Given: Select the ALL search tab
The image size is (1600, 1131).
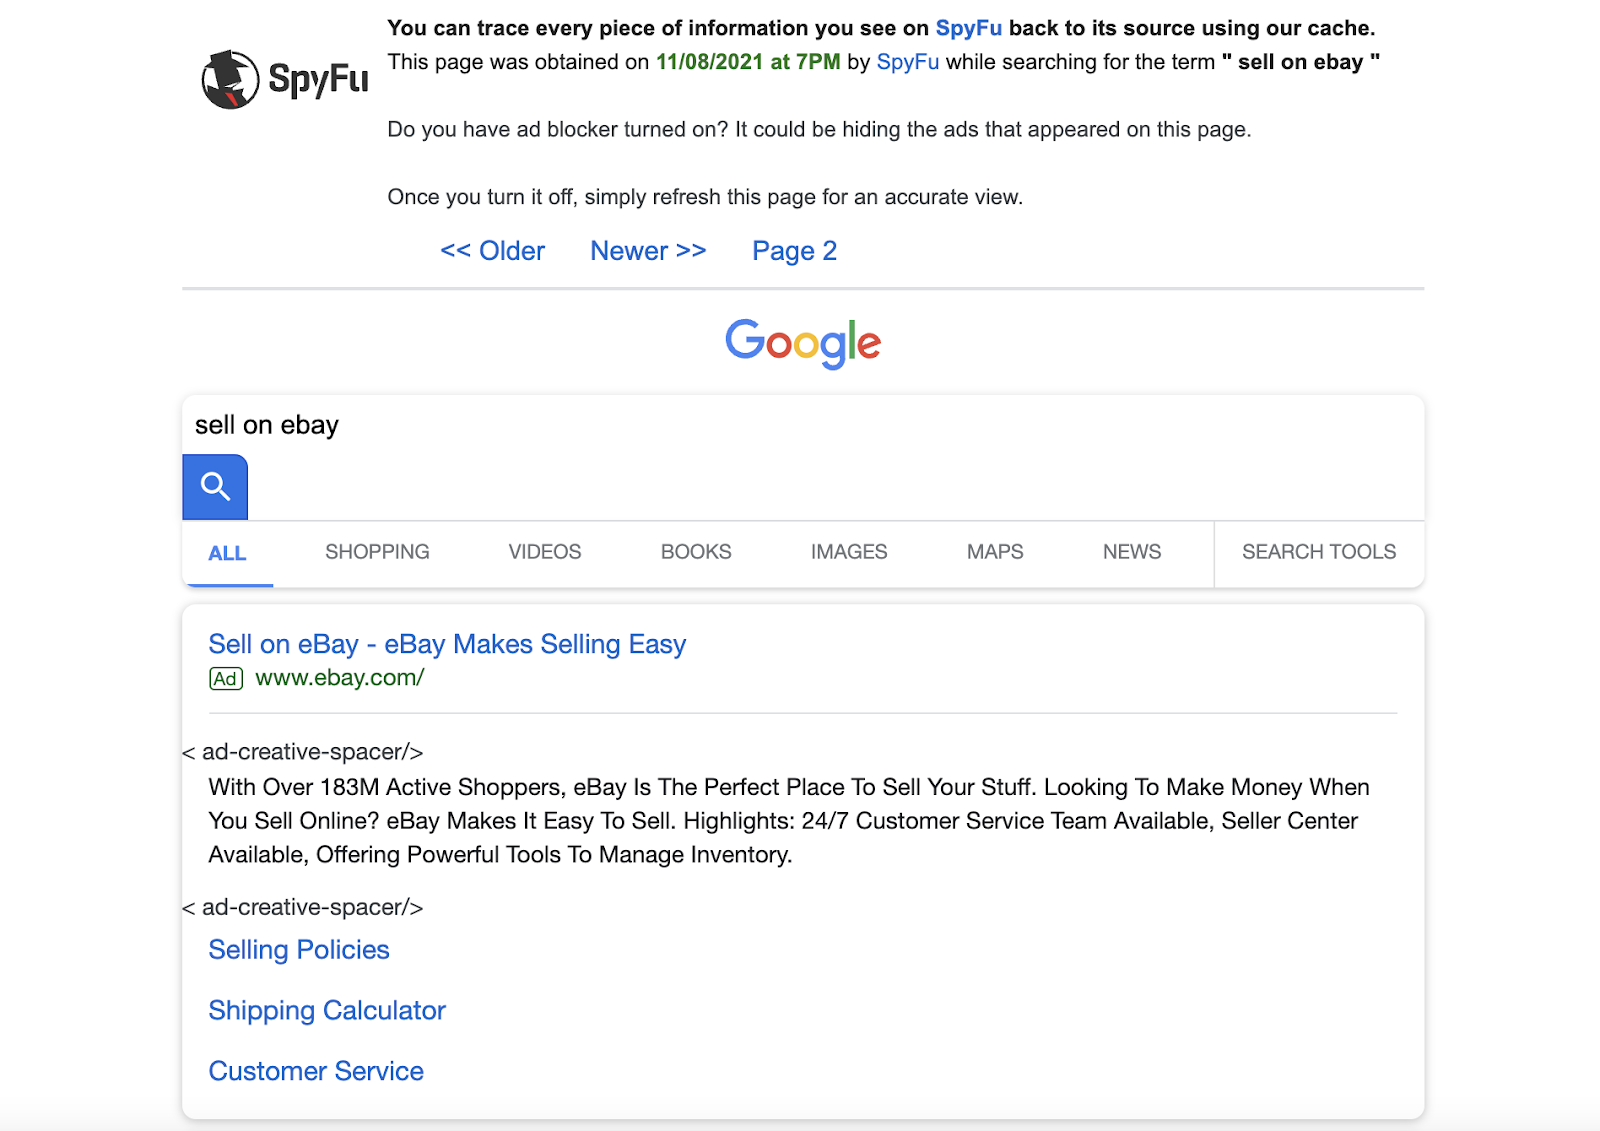Looking at the screenshot, I should coord(227,553).
